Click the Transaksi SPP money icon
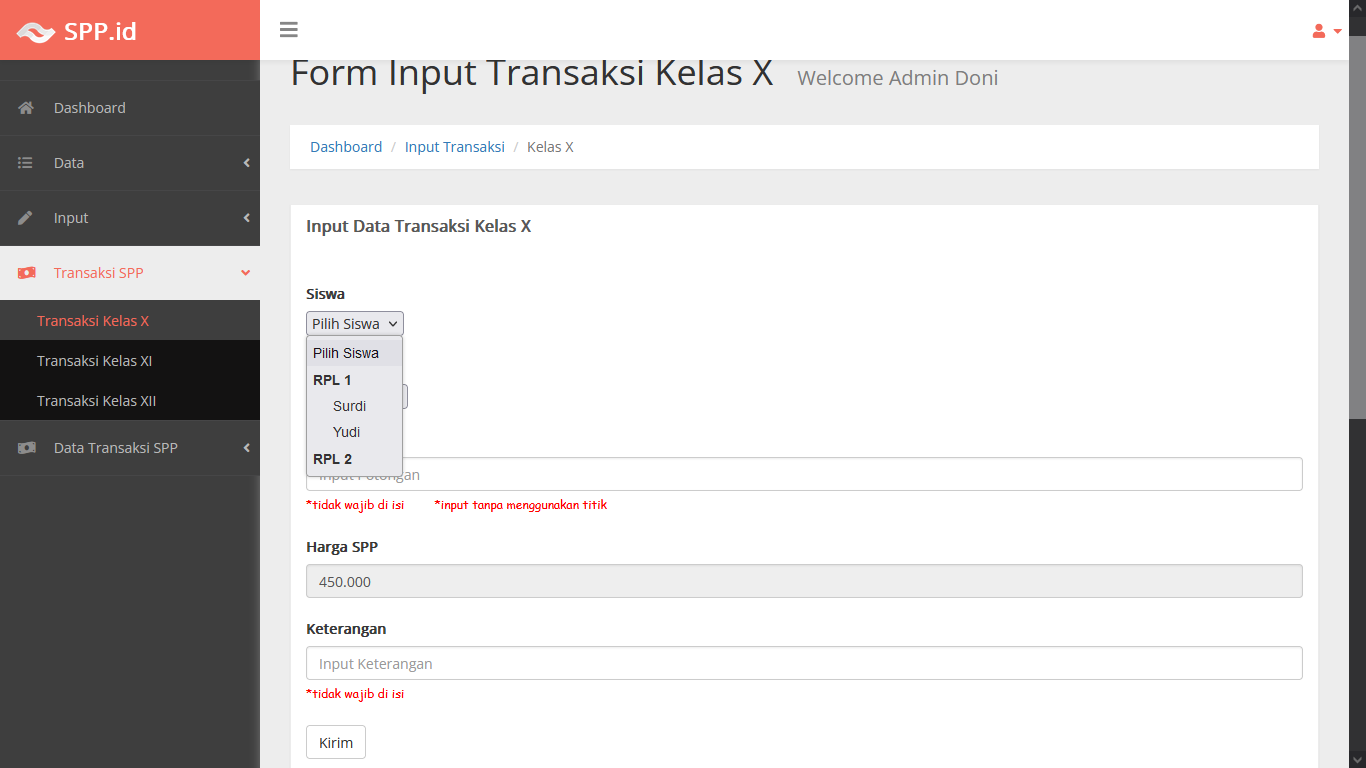This screenshot has width=1366, height=768. coord(27,273)
